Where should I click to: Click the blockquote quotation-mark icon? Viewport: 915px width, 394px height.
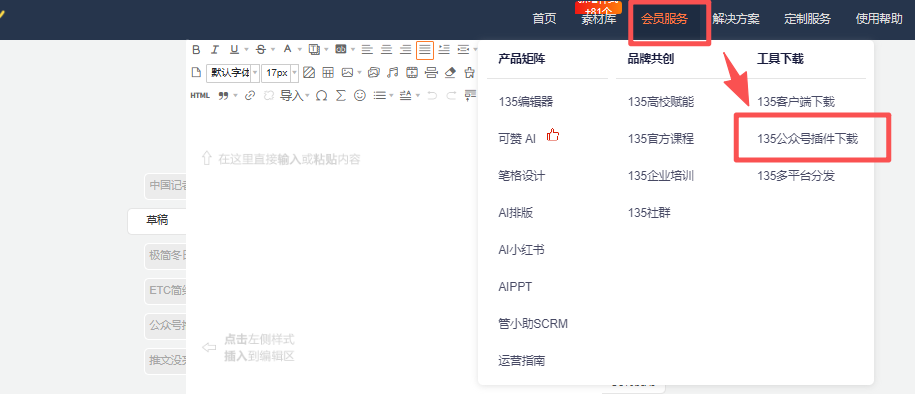coord(223,96)
